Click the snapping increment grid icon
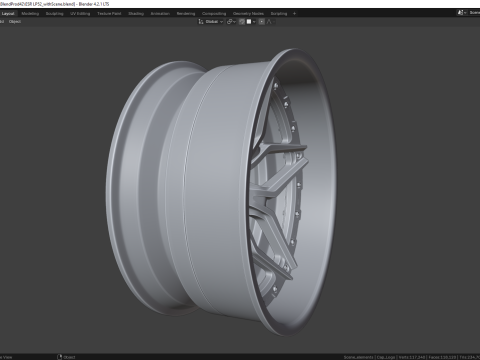 pos(249,22)
